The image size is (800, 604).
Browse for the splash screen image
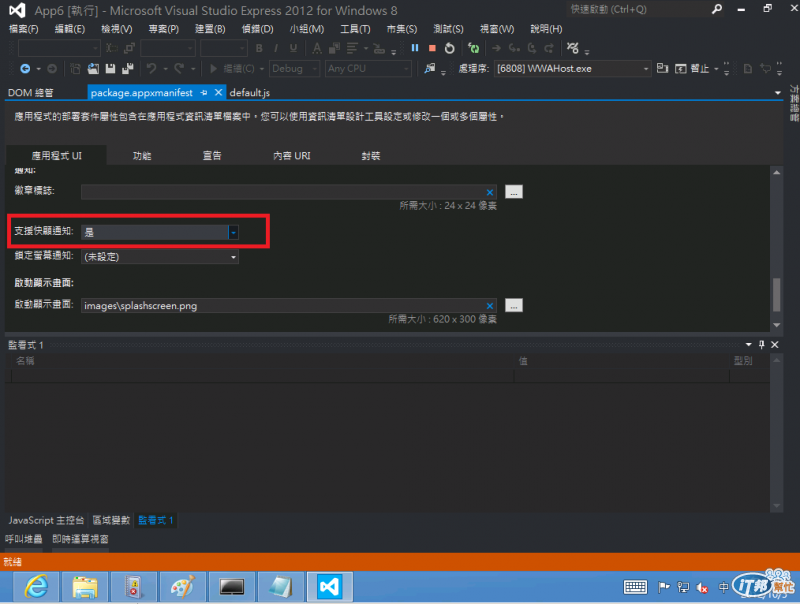514,306
